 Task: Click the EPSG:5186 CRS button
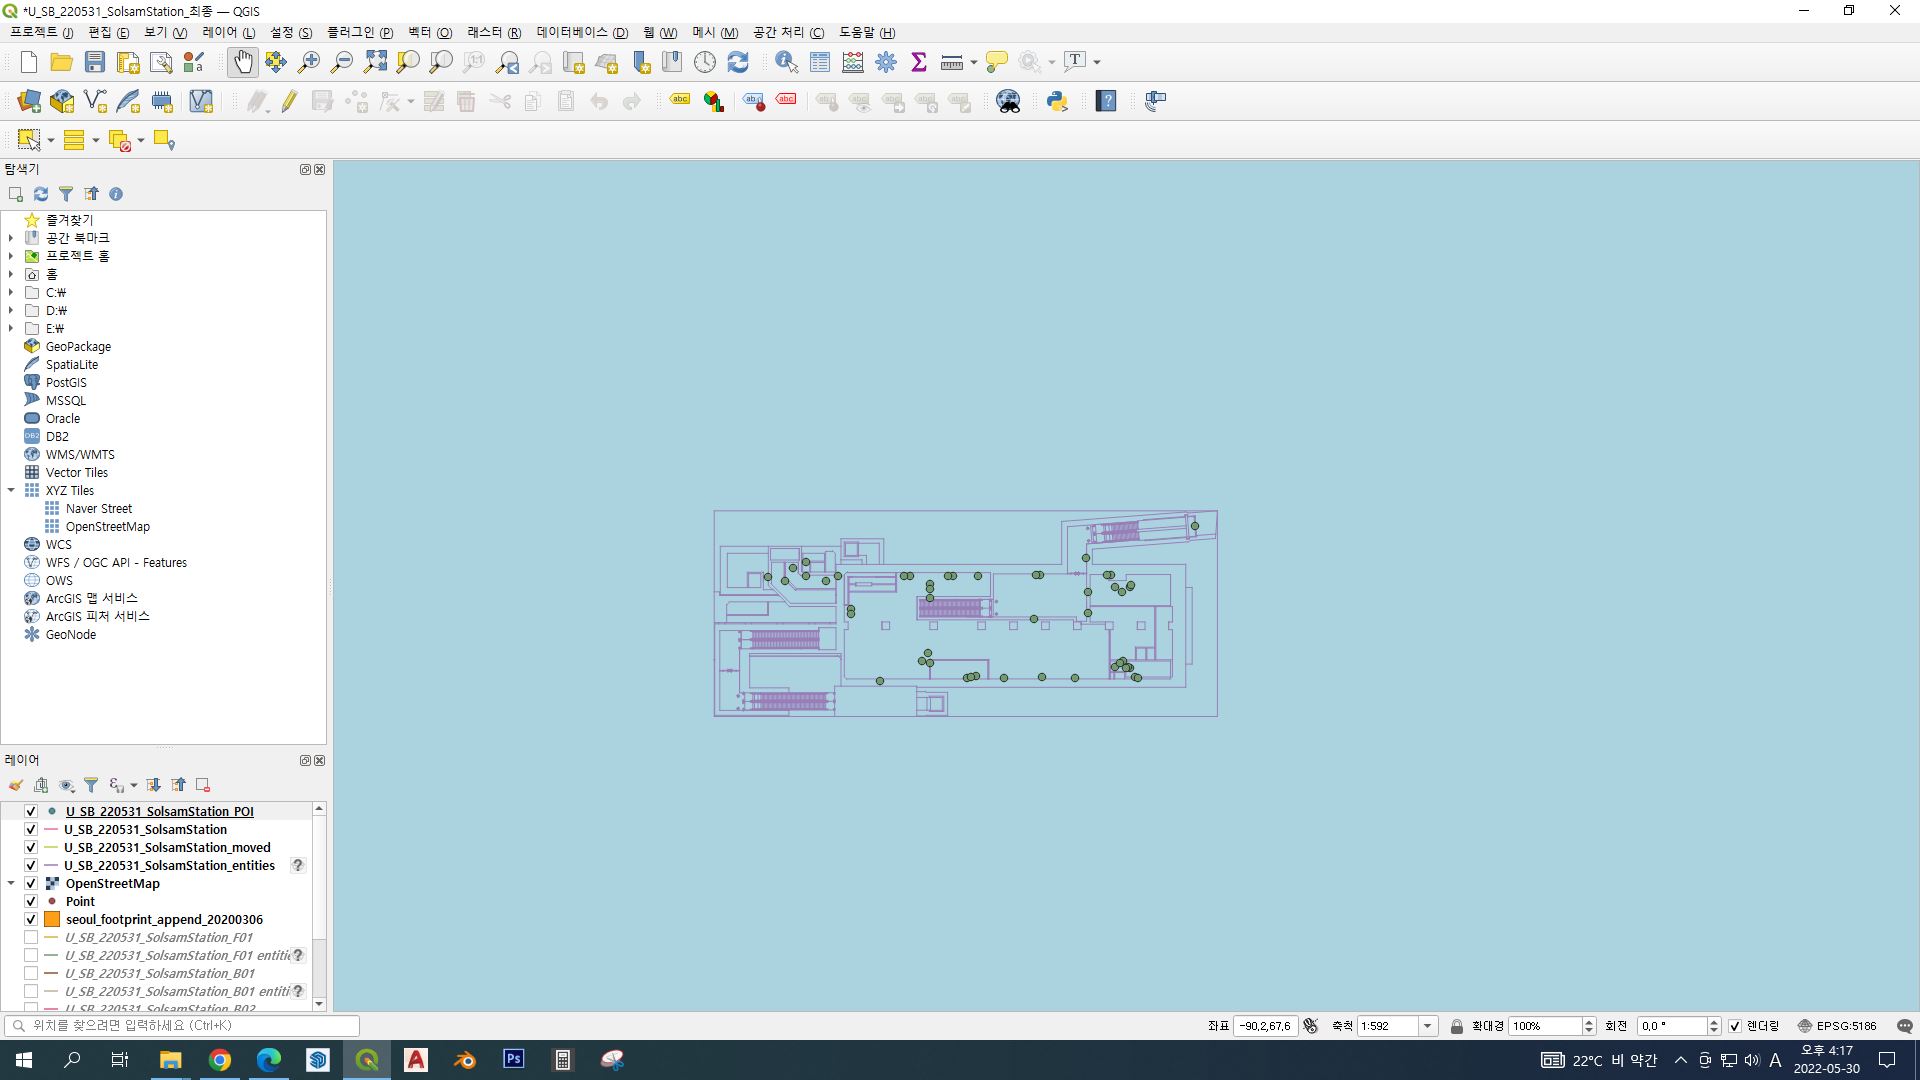point(1837,1026)
